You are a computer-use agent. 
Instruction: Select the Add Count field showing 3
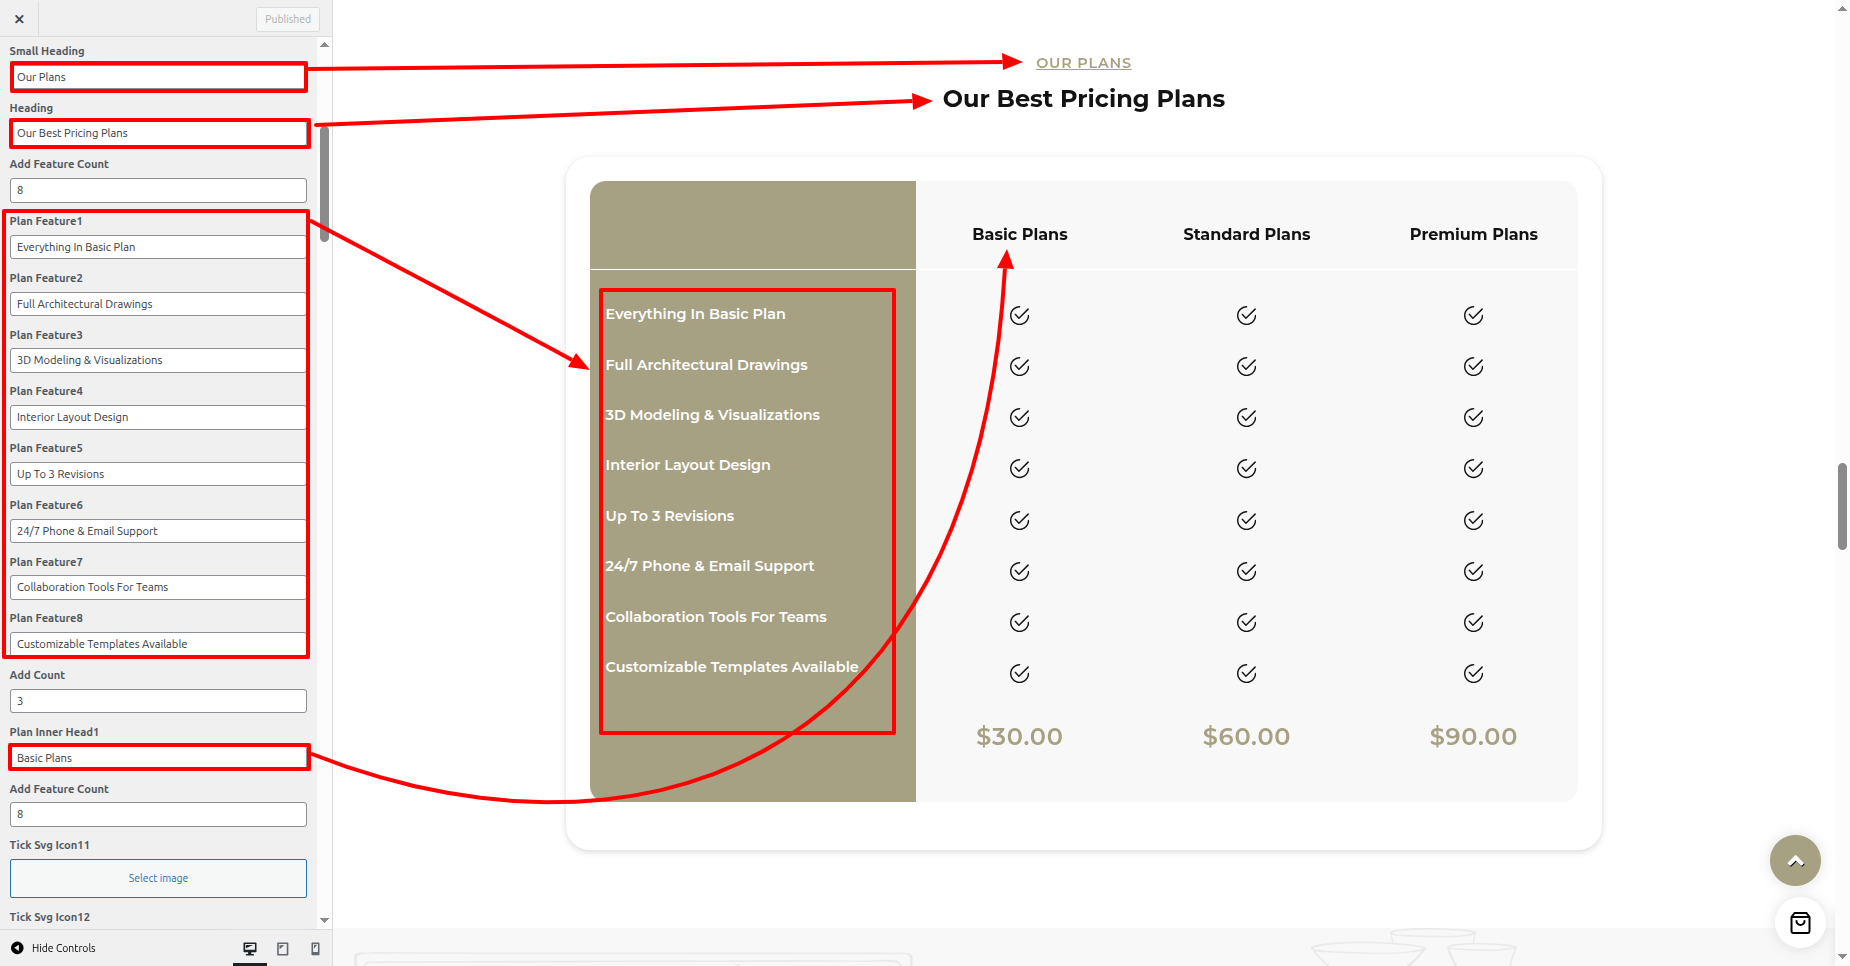[158, 701]
